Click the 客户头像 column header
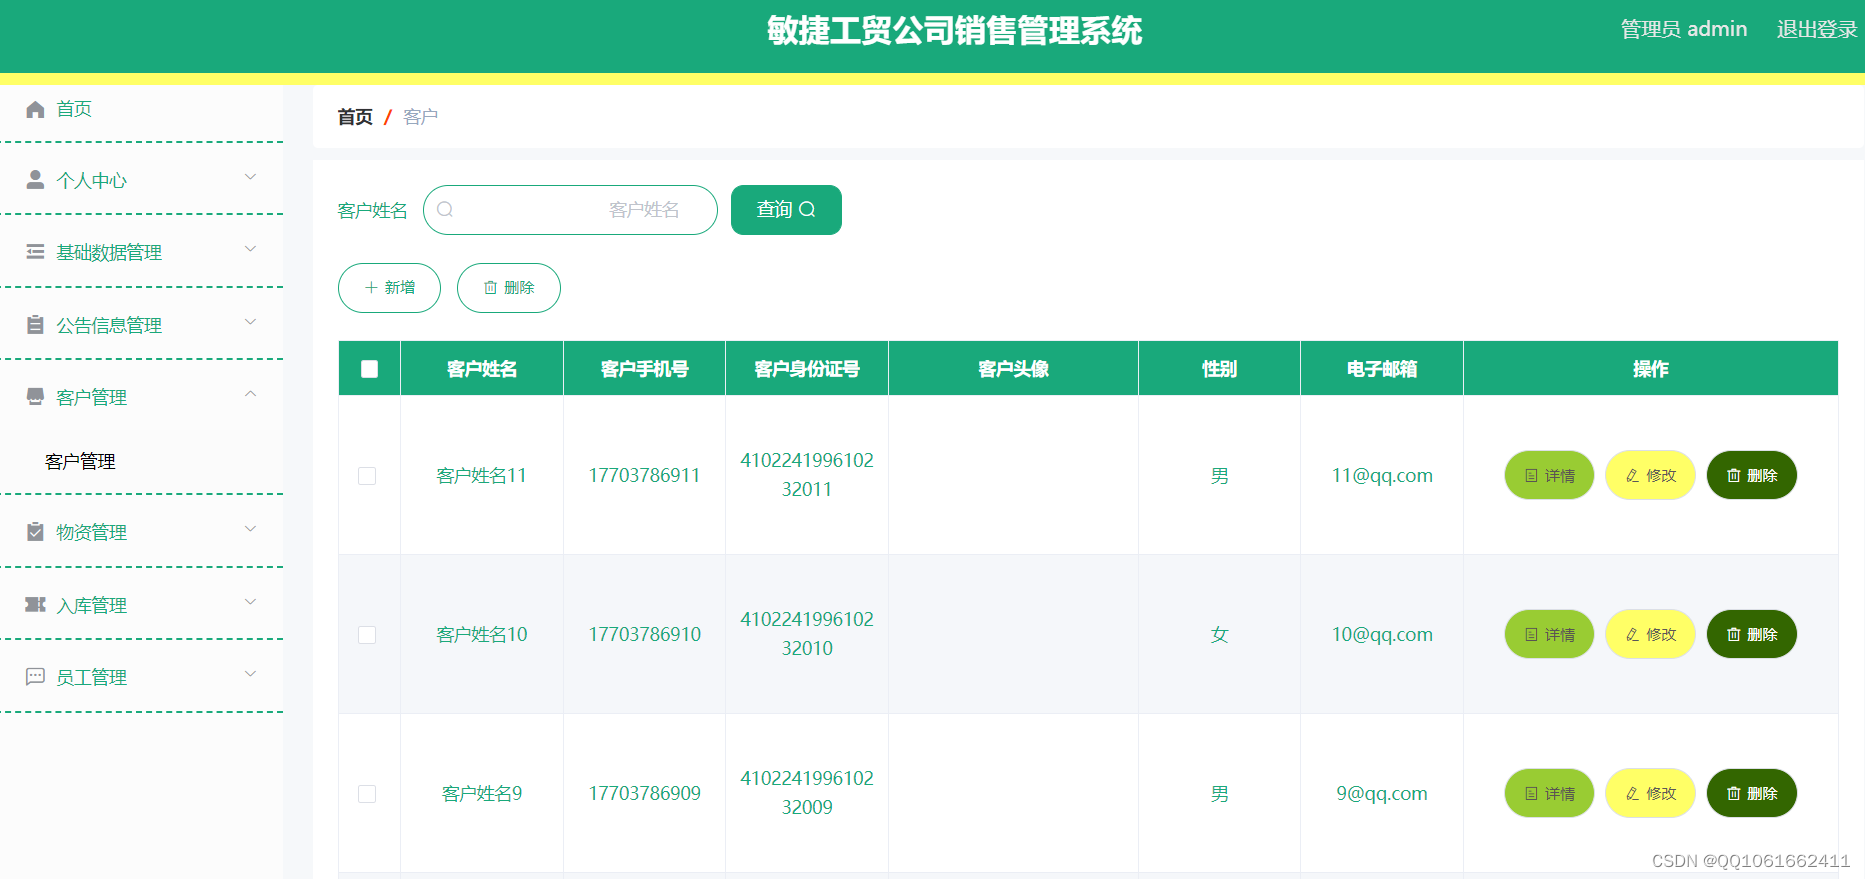Image resolution: width=1865 pixels, height=879 pixels. [x=1013, y=369]
